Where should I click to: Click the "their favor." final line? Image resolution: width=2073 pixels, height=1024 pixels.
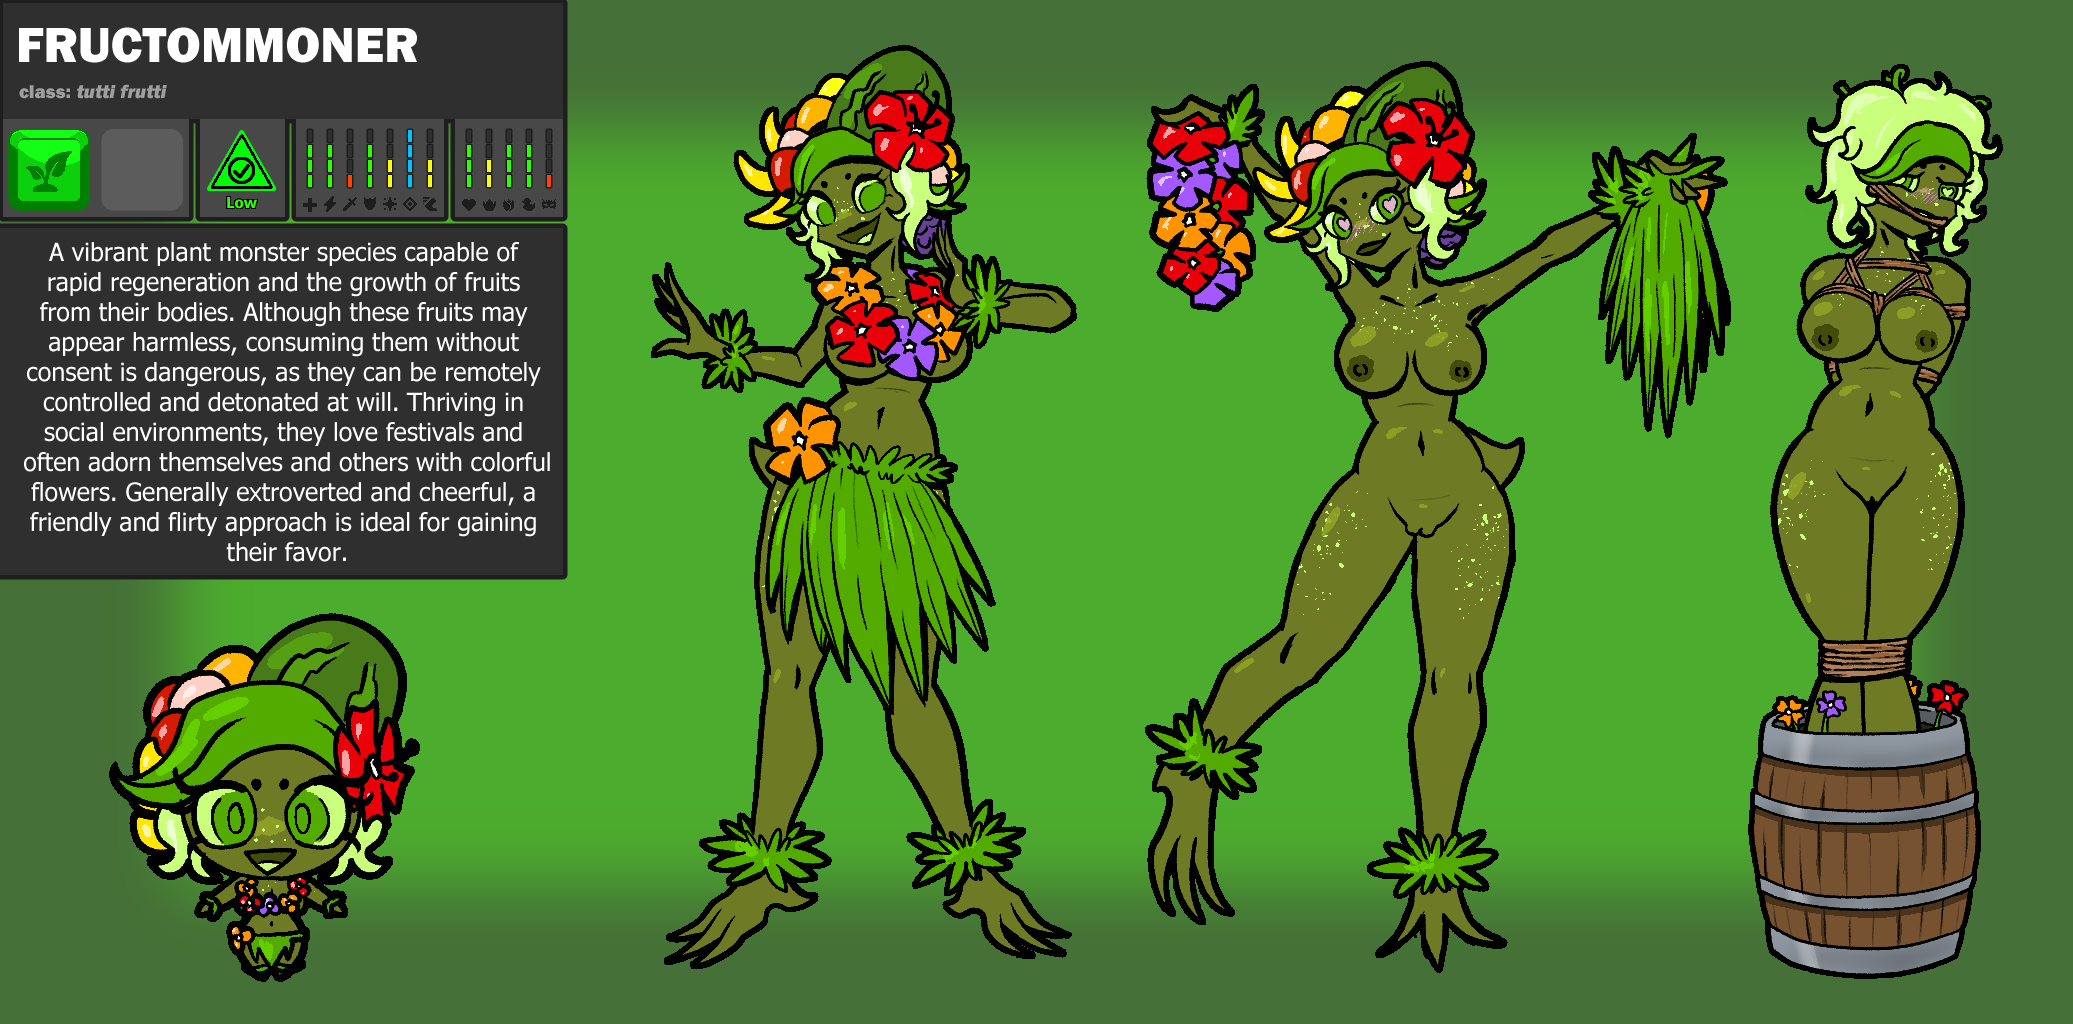pyautogui.click(x=286, y=552)
